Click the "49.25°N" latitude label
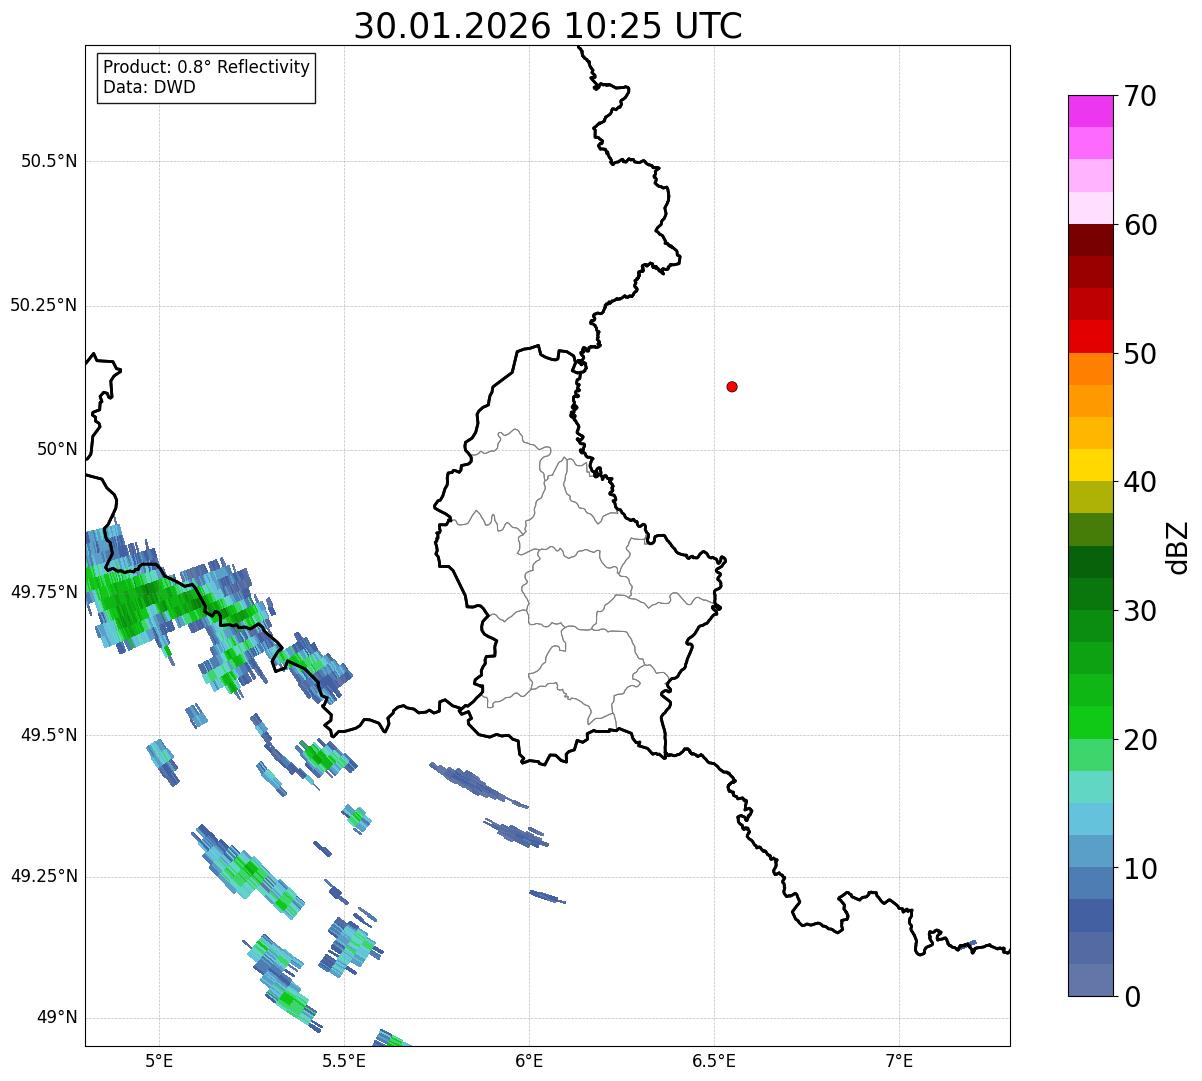The image size is (1202, 1081). point(43,877)
